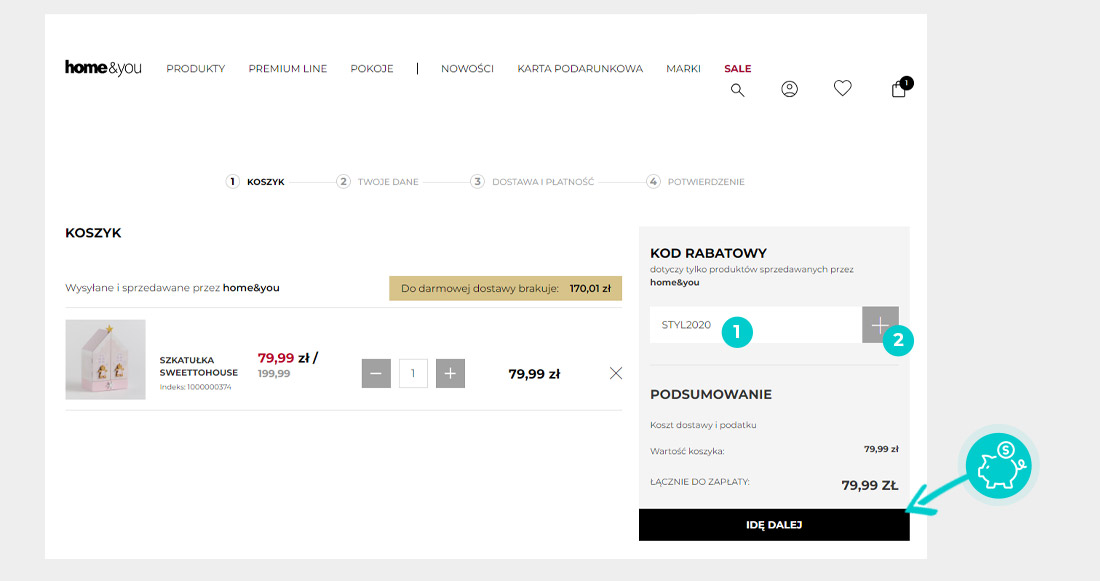1100x581 pixels.
Task: Focus the discount code input field
Action: pos(756,325)
